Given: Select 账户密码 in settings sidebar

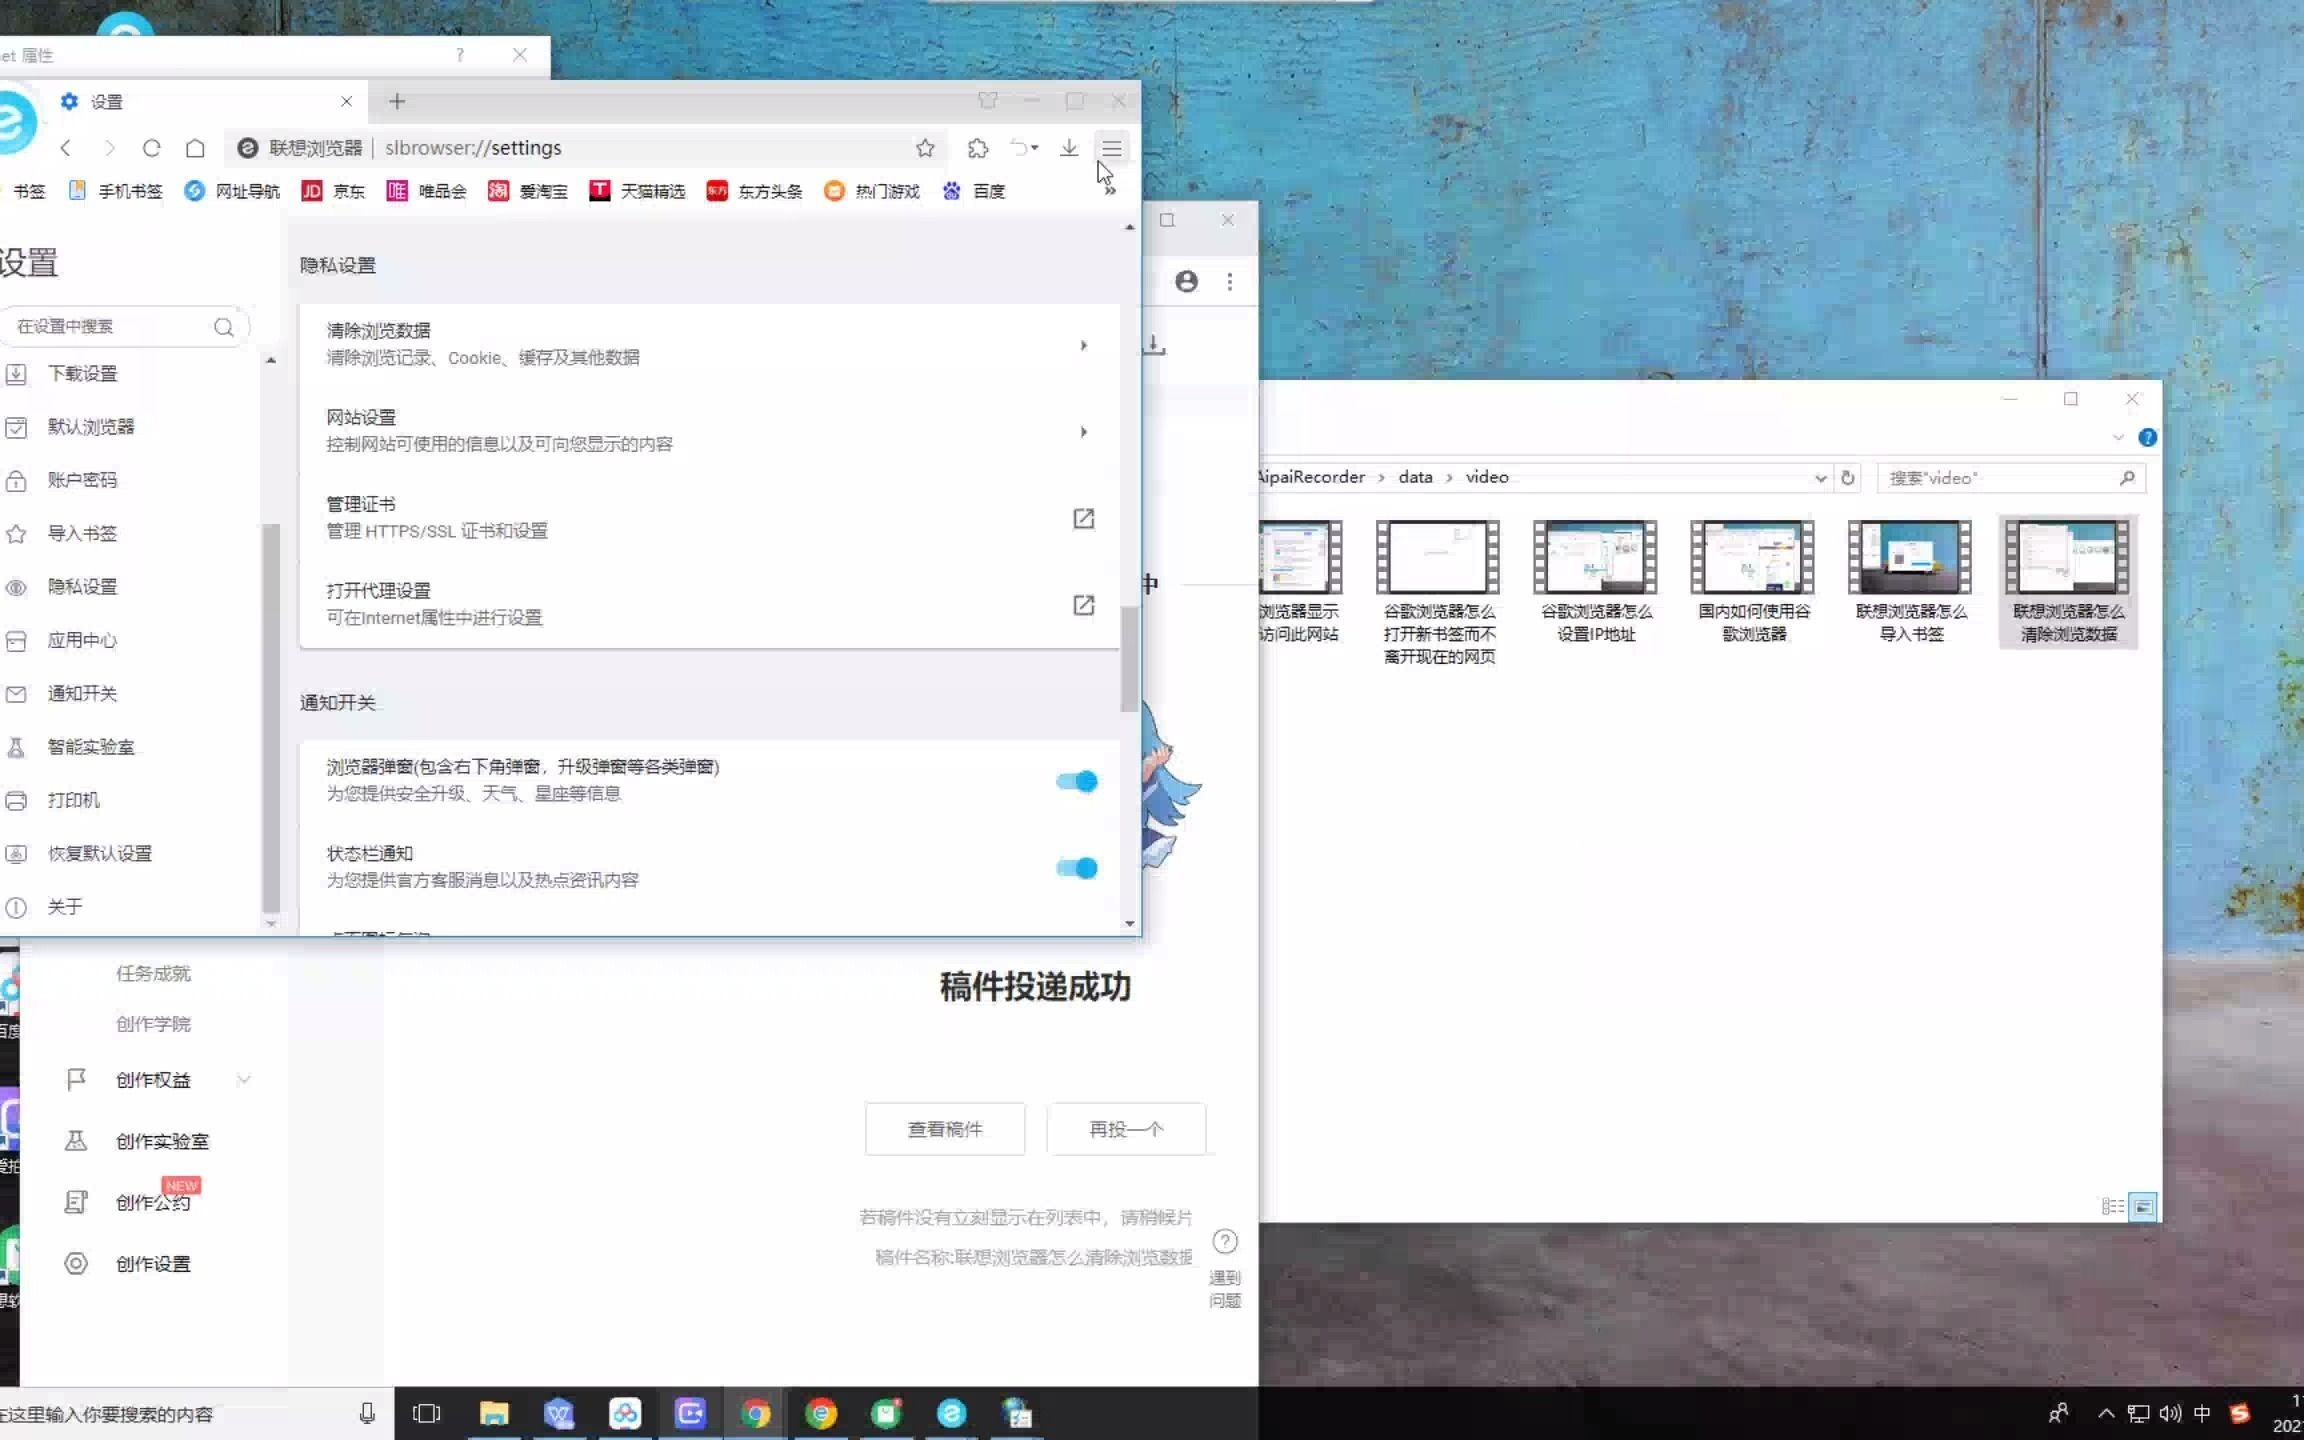Looking at the screenshot, I should point(82,480).
